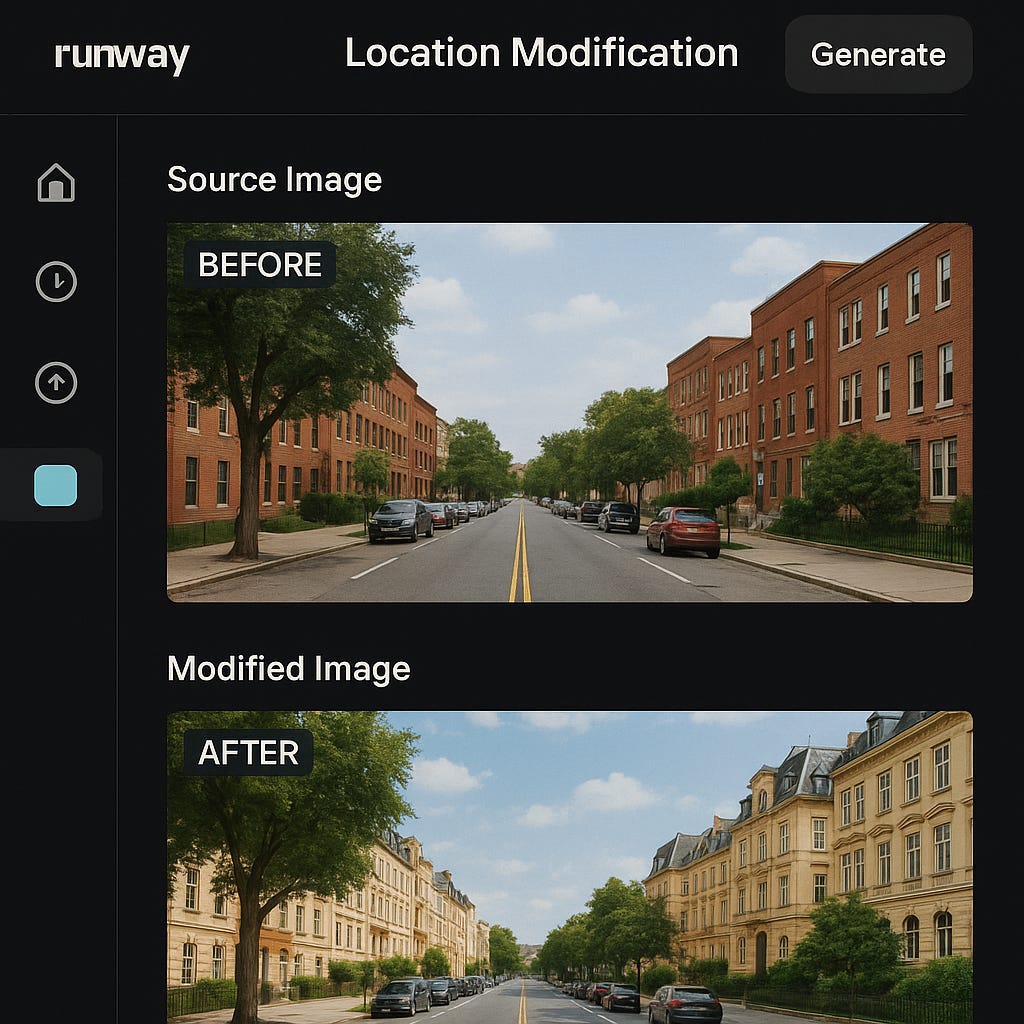This screenshot has height=1024, width=1024.
Task: Click the runway logo
Action: click(122, 56)
